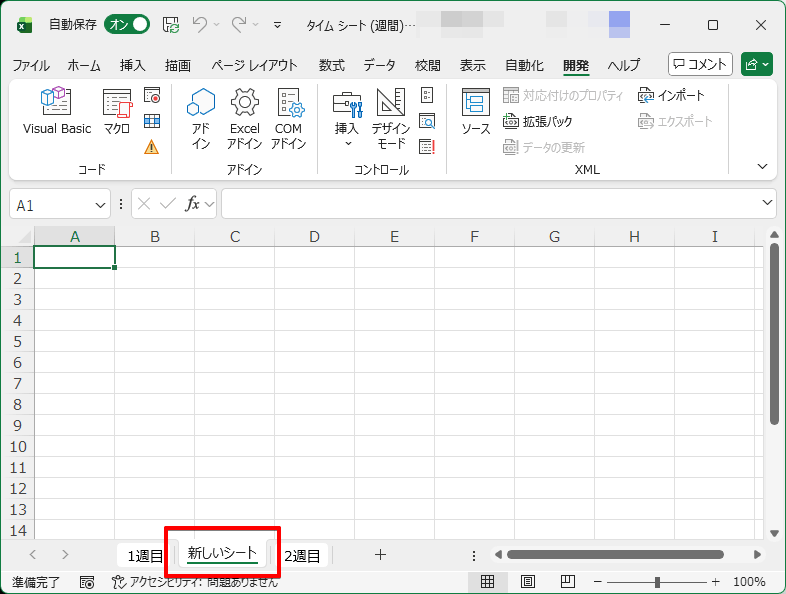Image resolution: width=786 pixels, height=594 pixels.
Task: Click the 100% zoom level
Action: point(749,582)
